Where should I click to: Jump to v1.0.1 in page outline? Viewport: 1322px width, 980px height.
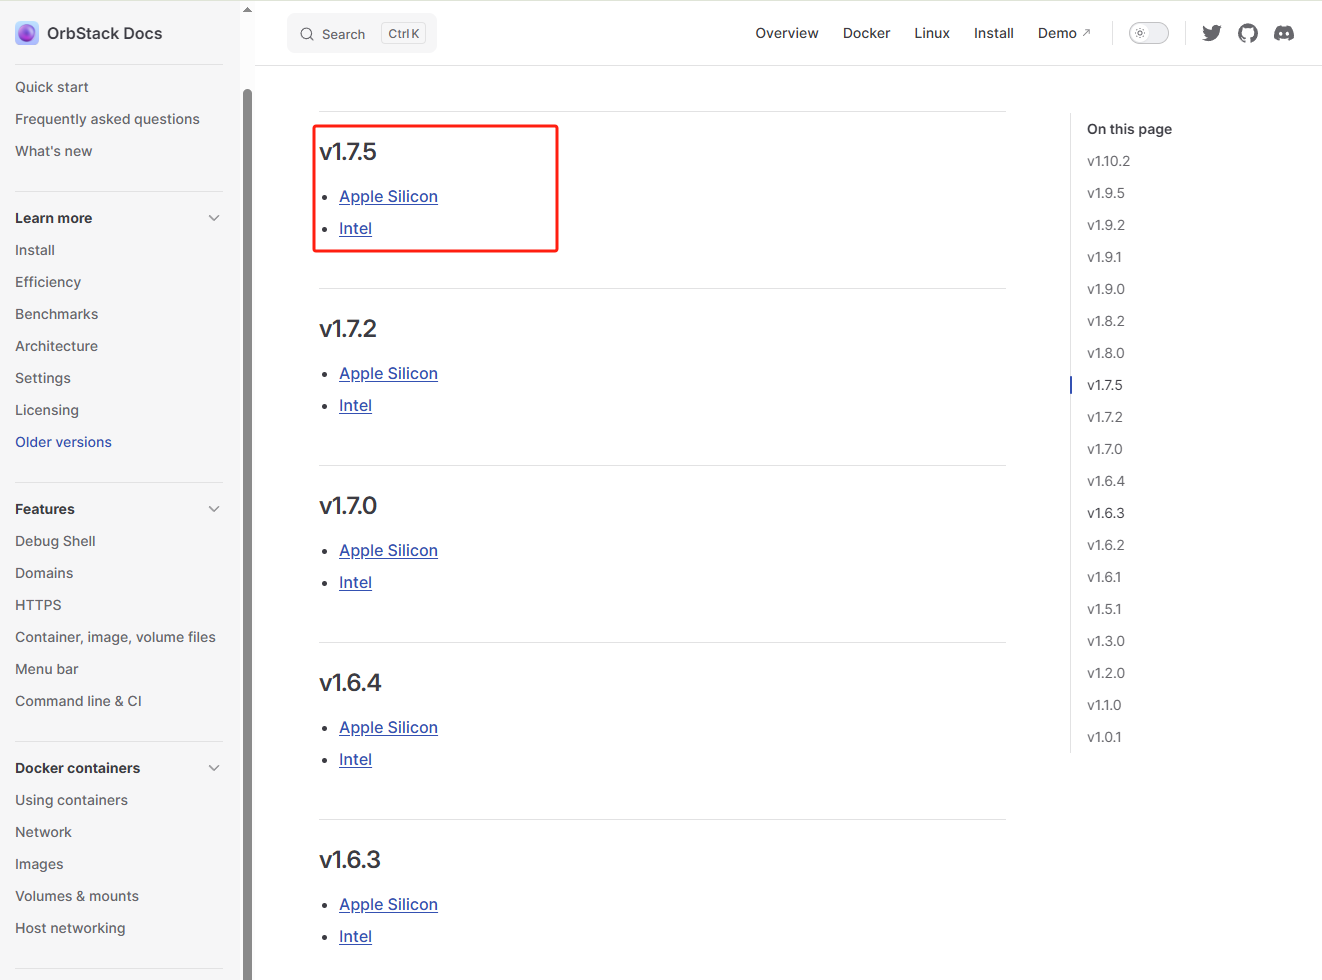point(1104,737)
